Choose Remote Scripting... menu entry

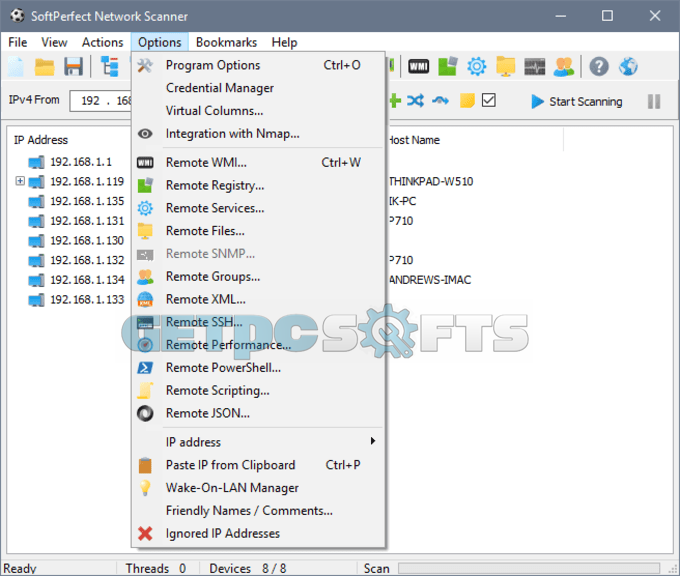coord(258,390)
